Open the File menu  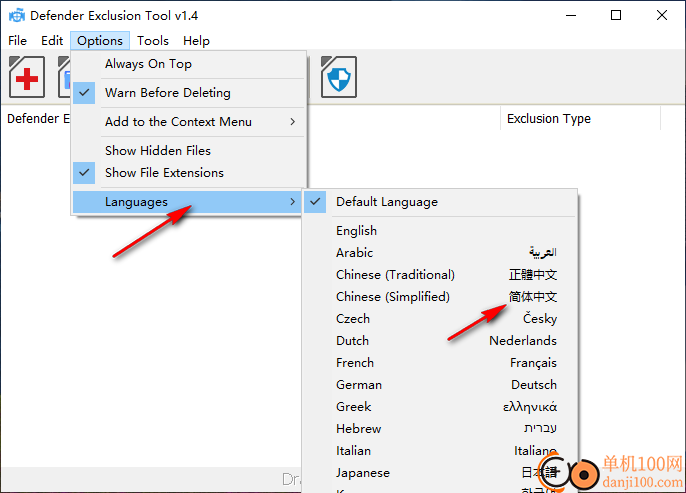pyautogui.click(x=18, y=41)
